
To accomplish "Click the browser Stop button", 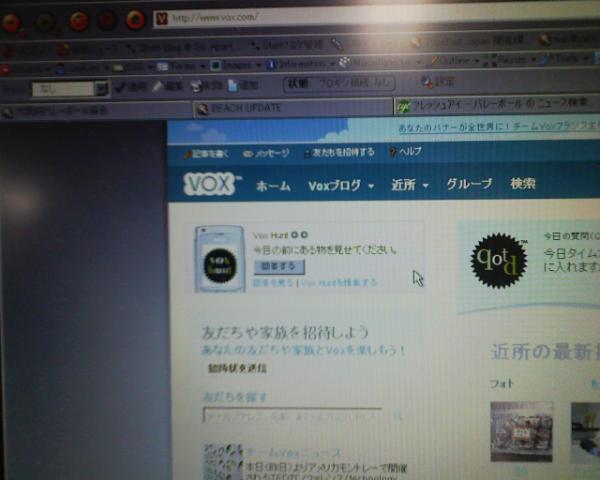I will pos(107,20).
